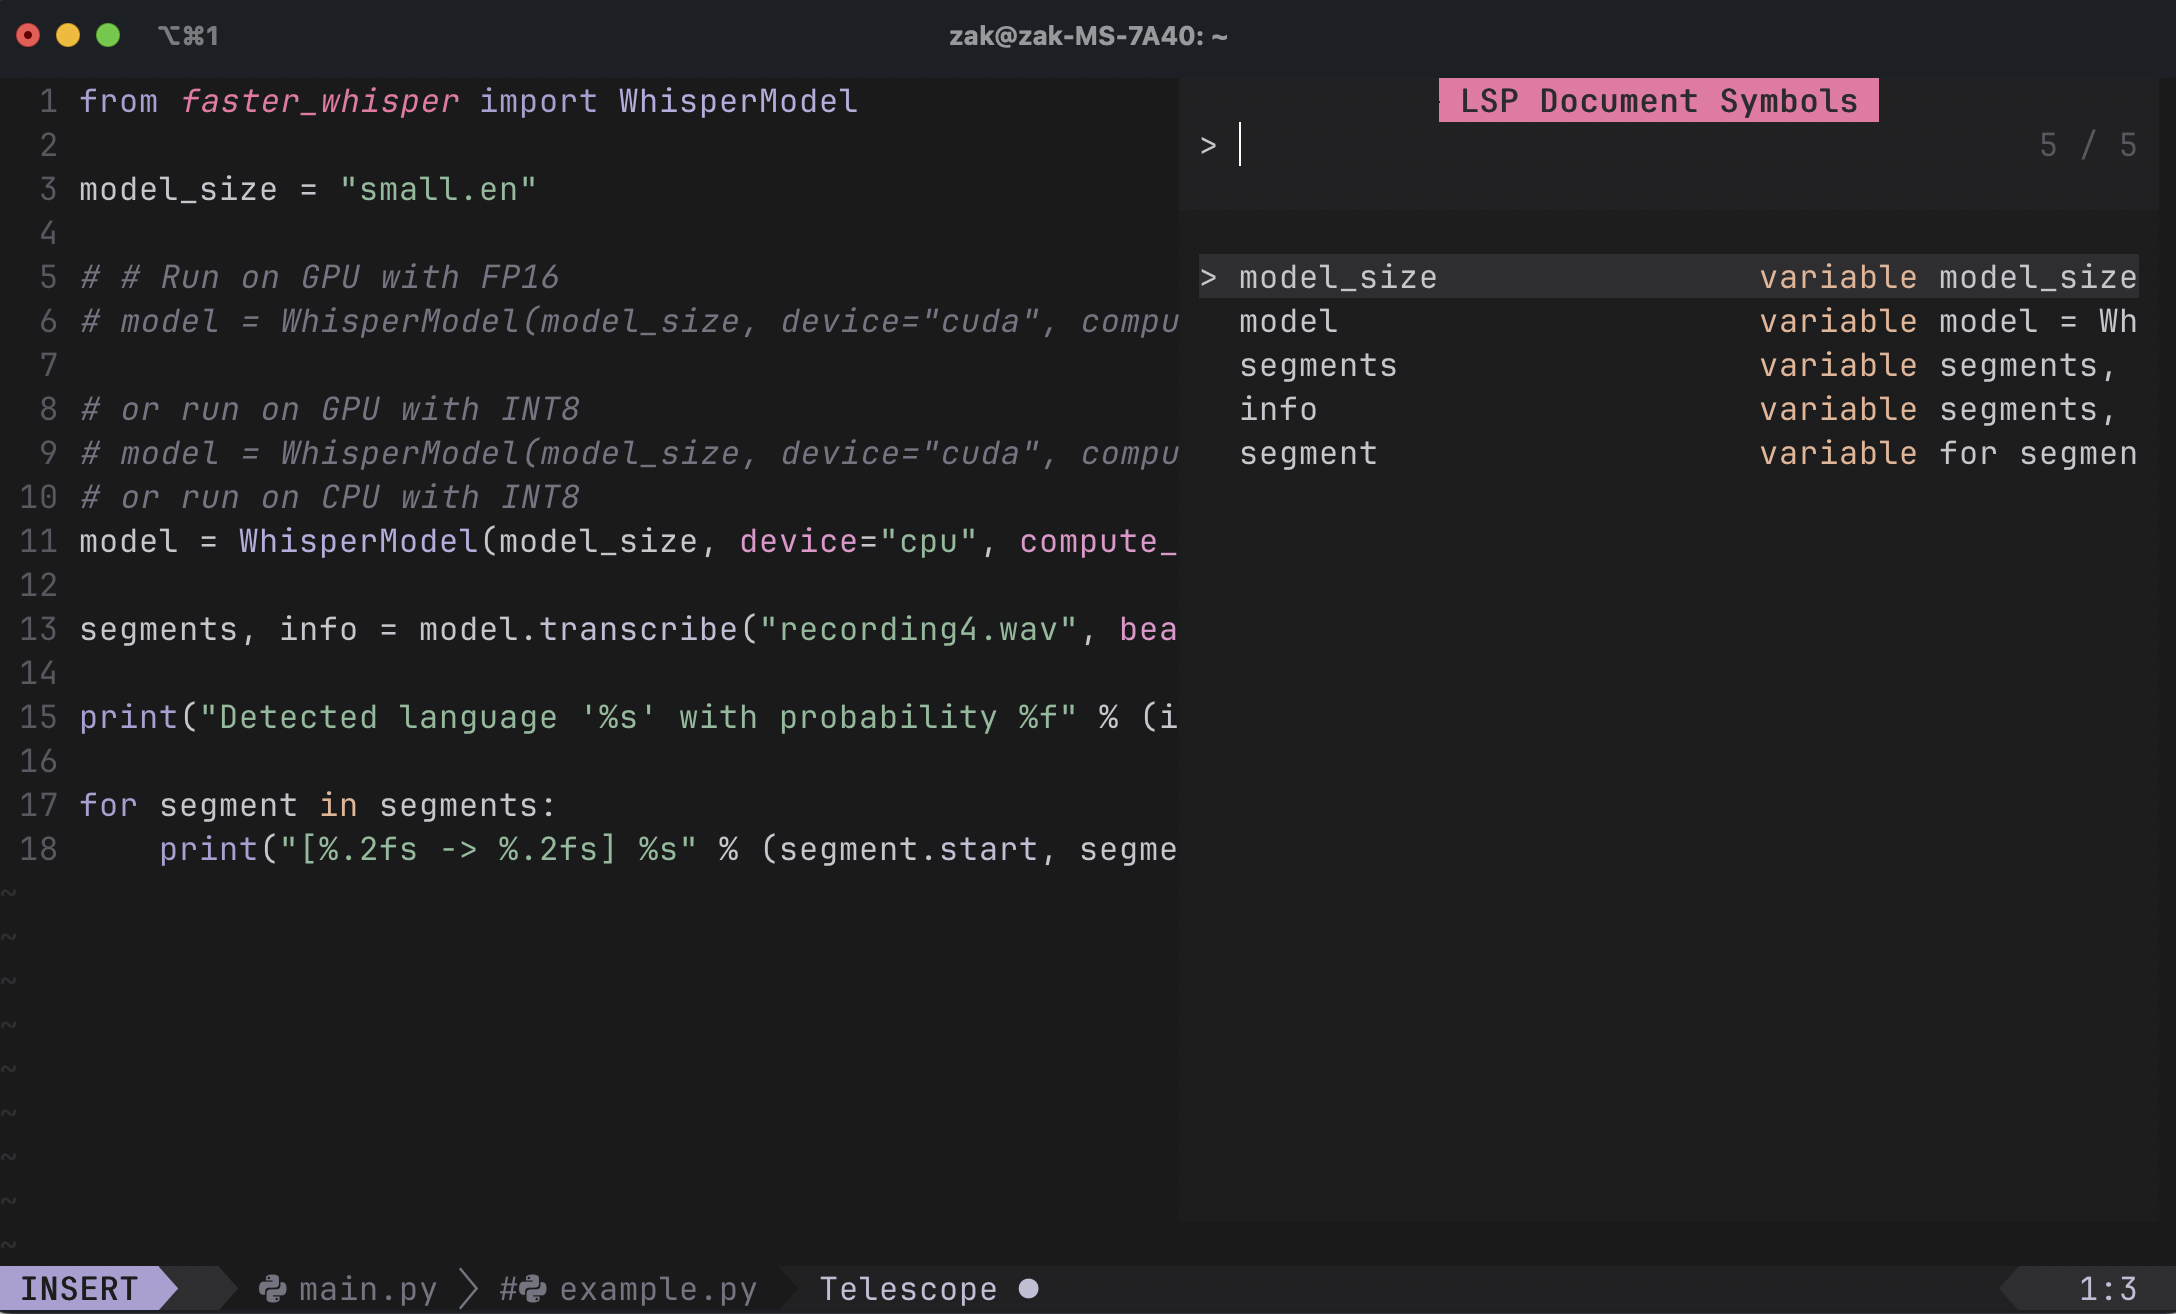The height and width of the screenshot is (1314, 2176).
Task: Pick the segment variable symbol
Action: click(x=1308, y=453)
